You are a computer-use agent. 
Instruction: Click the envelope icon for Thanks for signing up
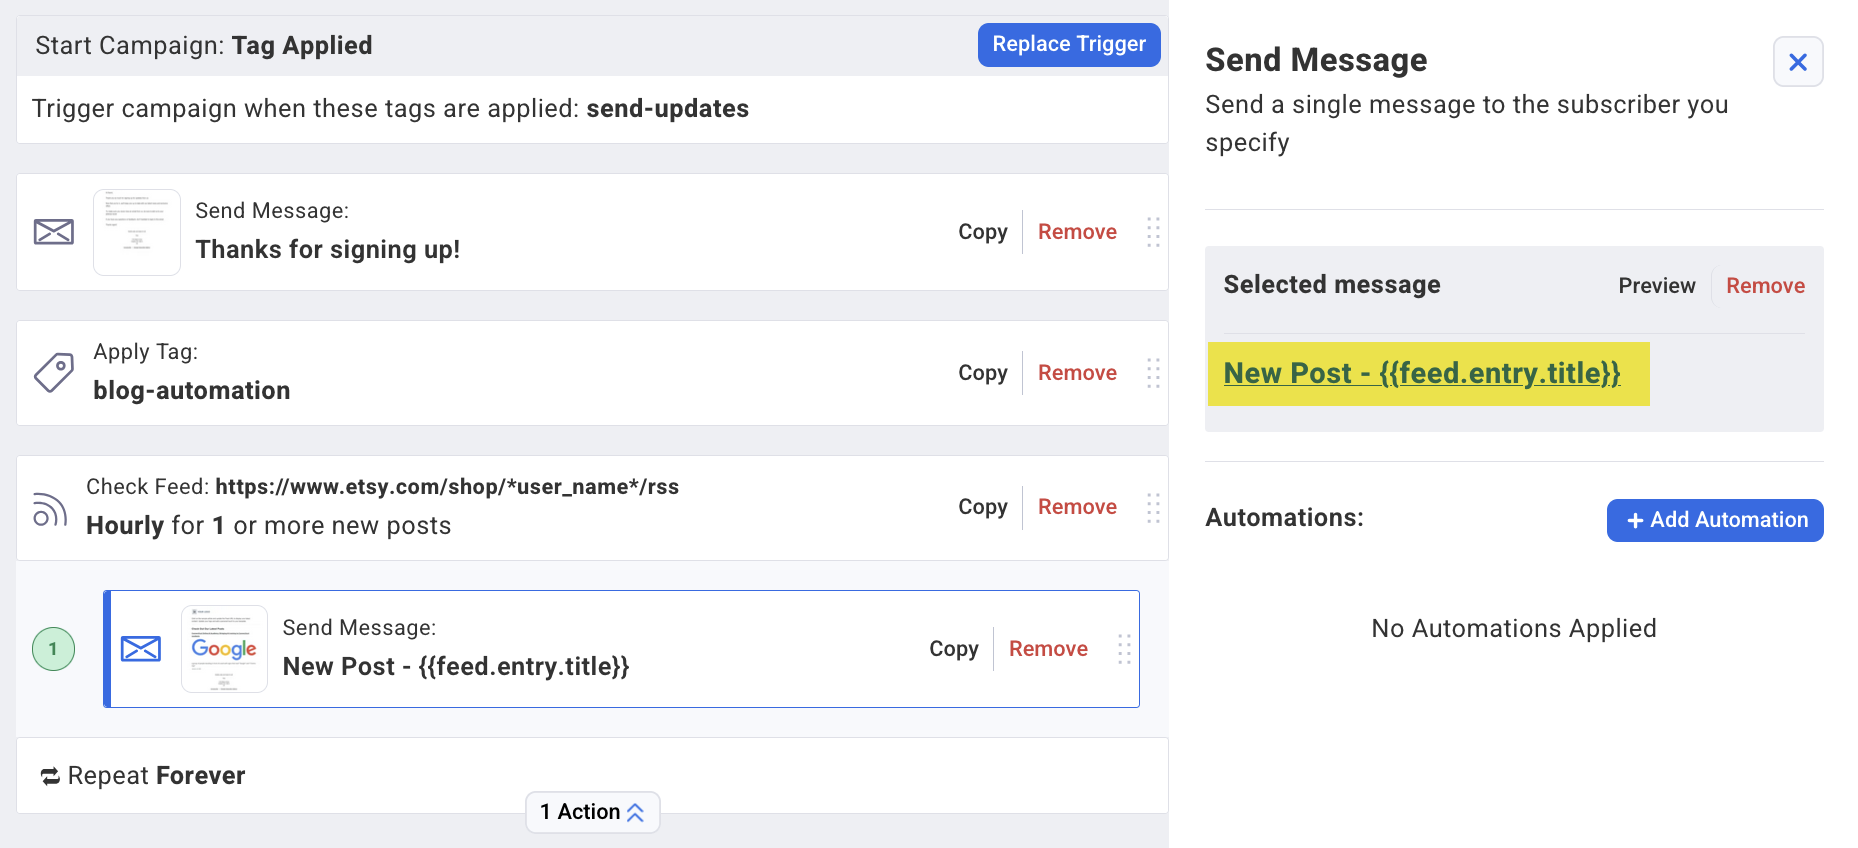(54, 232)
